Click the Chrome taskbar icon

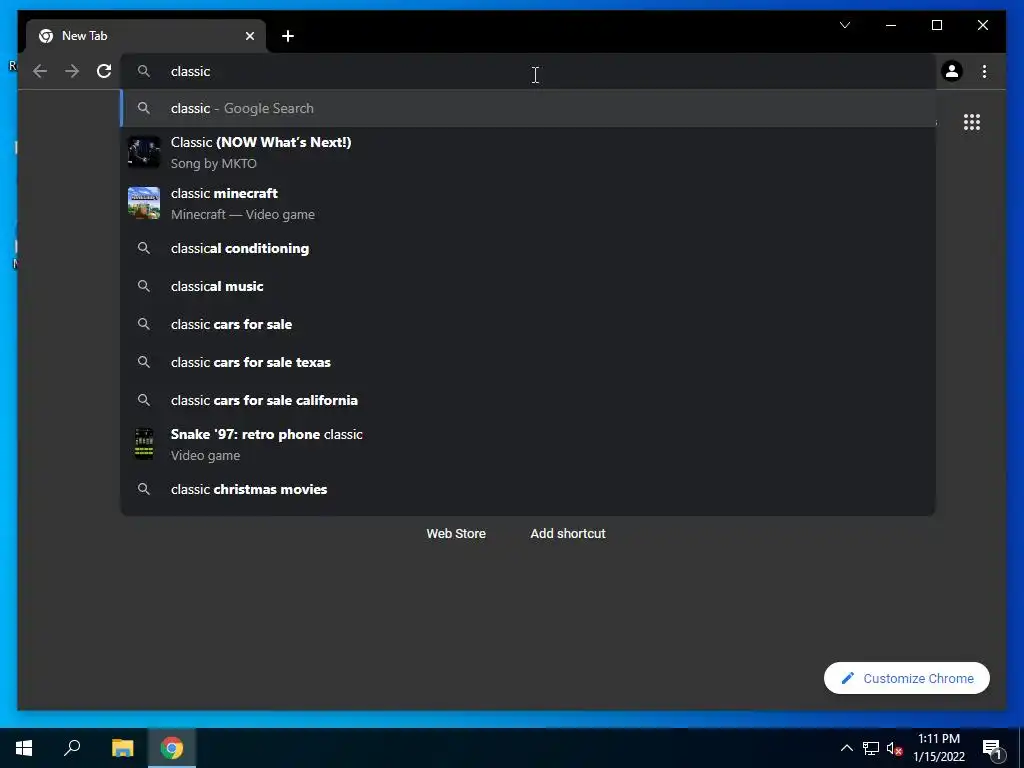point(172,748)
